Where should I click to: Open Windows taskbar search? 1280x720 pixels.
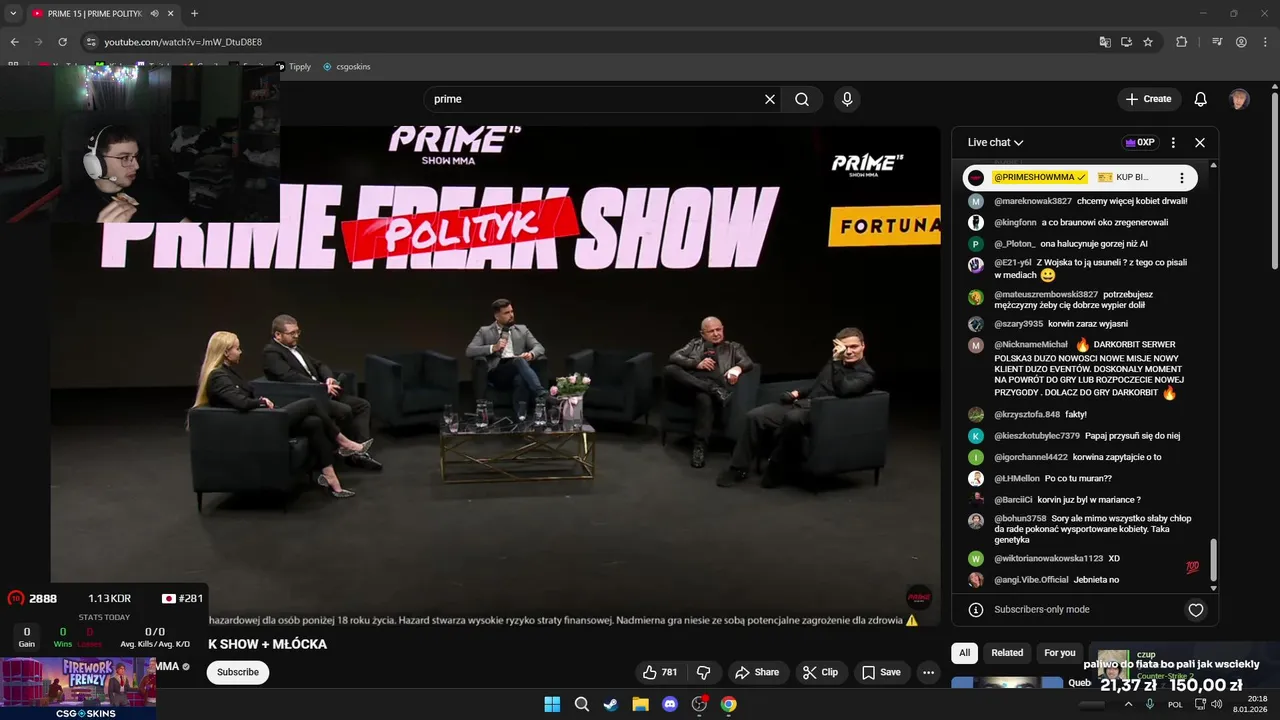[582, 704]
